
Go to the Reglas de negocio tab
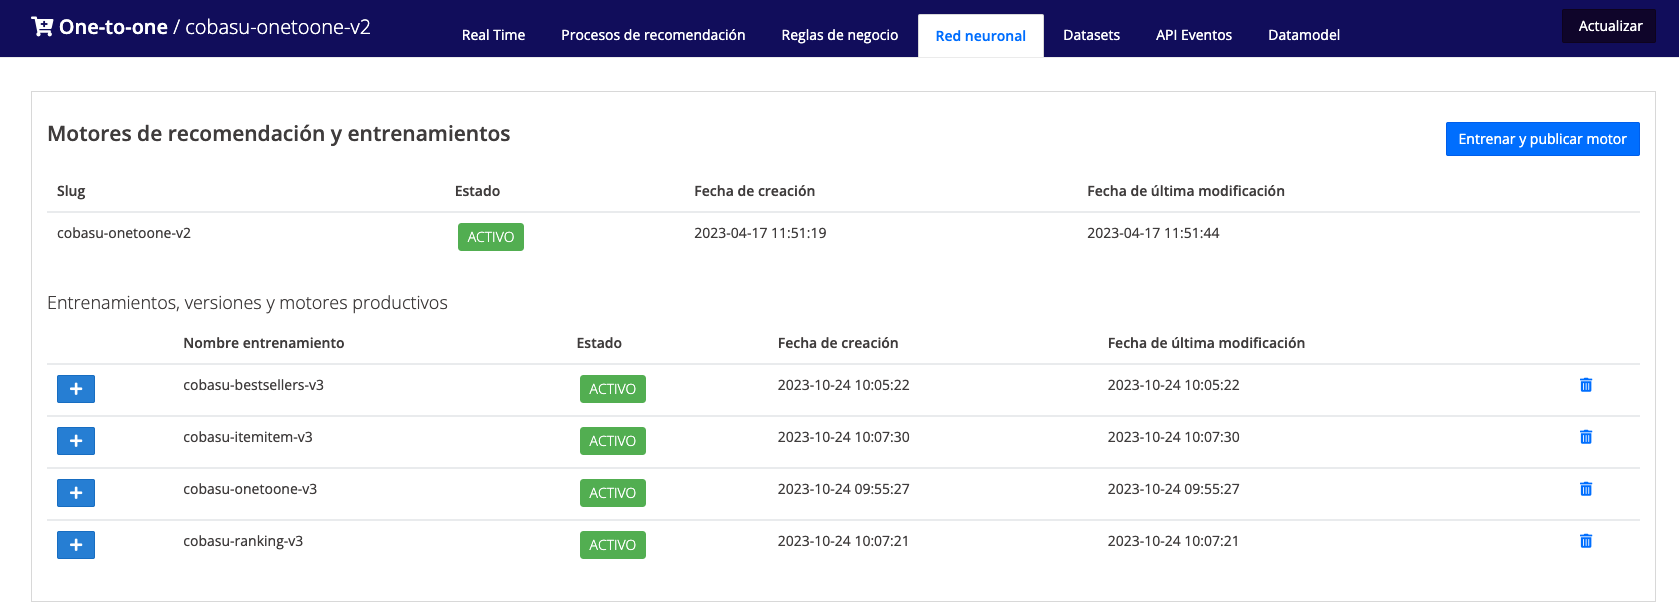point(839,35)
